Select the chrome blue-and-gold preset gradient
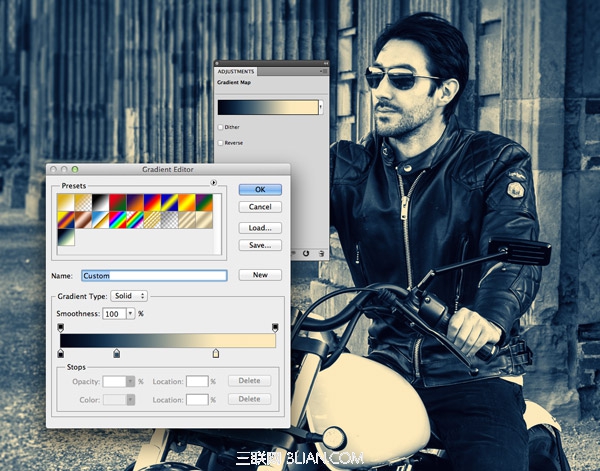Image resolution: width=600 pixels, height=471 pixels. (100, 220)
